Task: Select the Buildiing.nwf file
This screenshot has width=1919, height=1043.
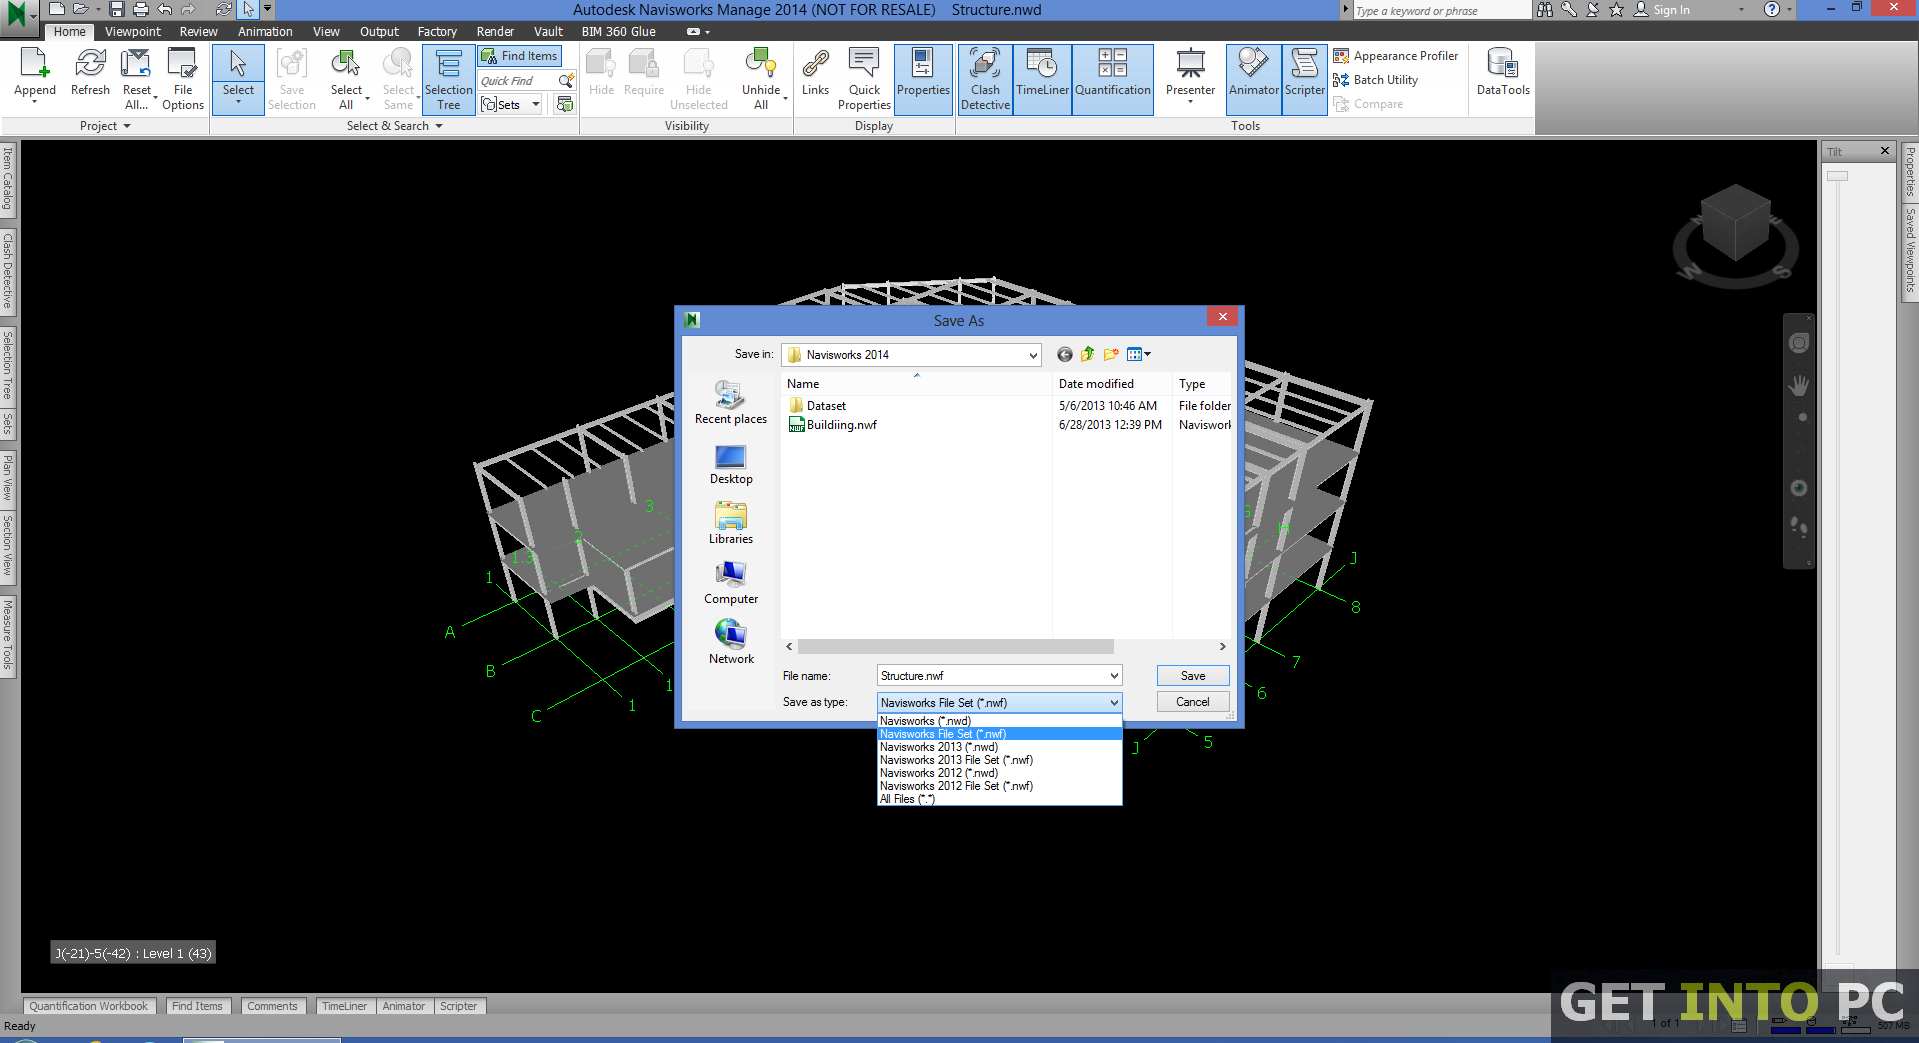Action: coord(833,425)
